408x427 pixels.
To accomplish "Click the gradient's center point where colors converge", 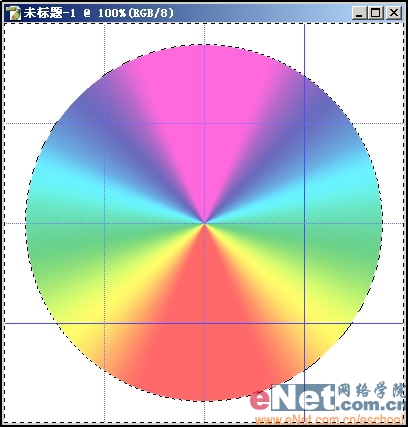I will (x=204, y=223).
